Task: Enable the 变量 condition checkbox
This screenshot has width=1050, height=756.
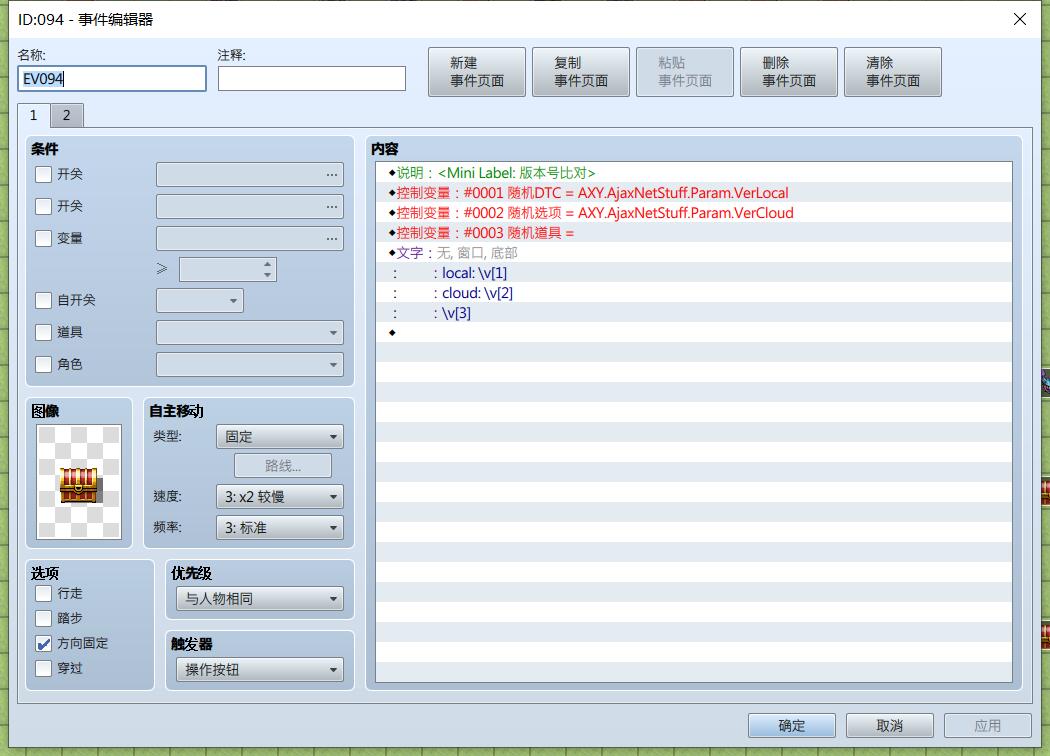Action: tap(44, 238)
